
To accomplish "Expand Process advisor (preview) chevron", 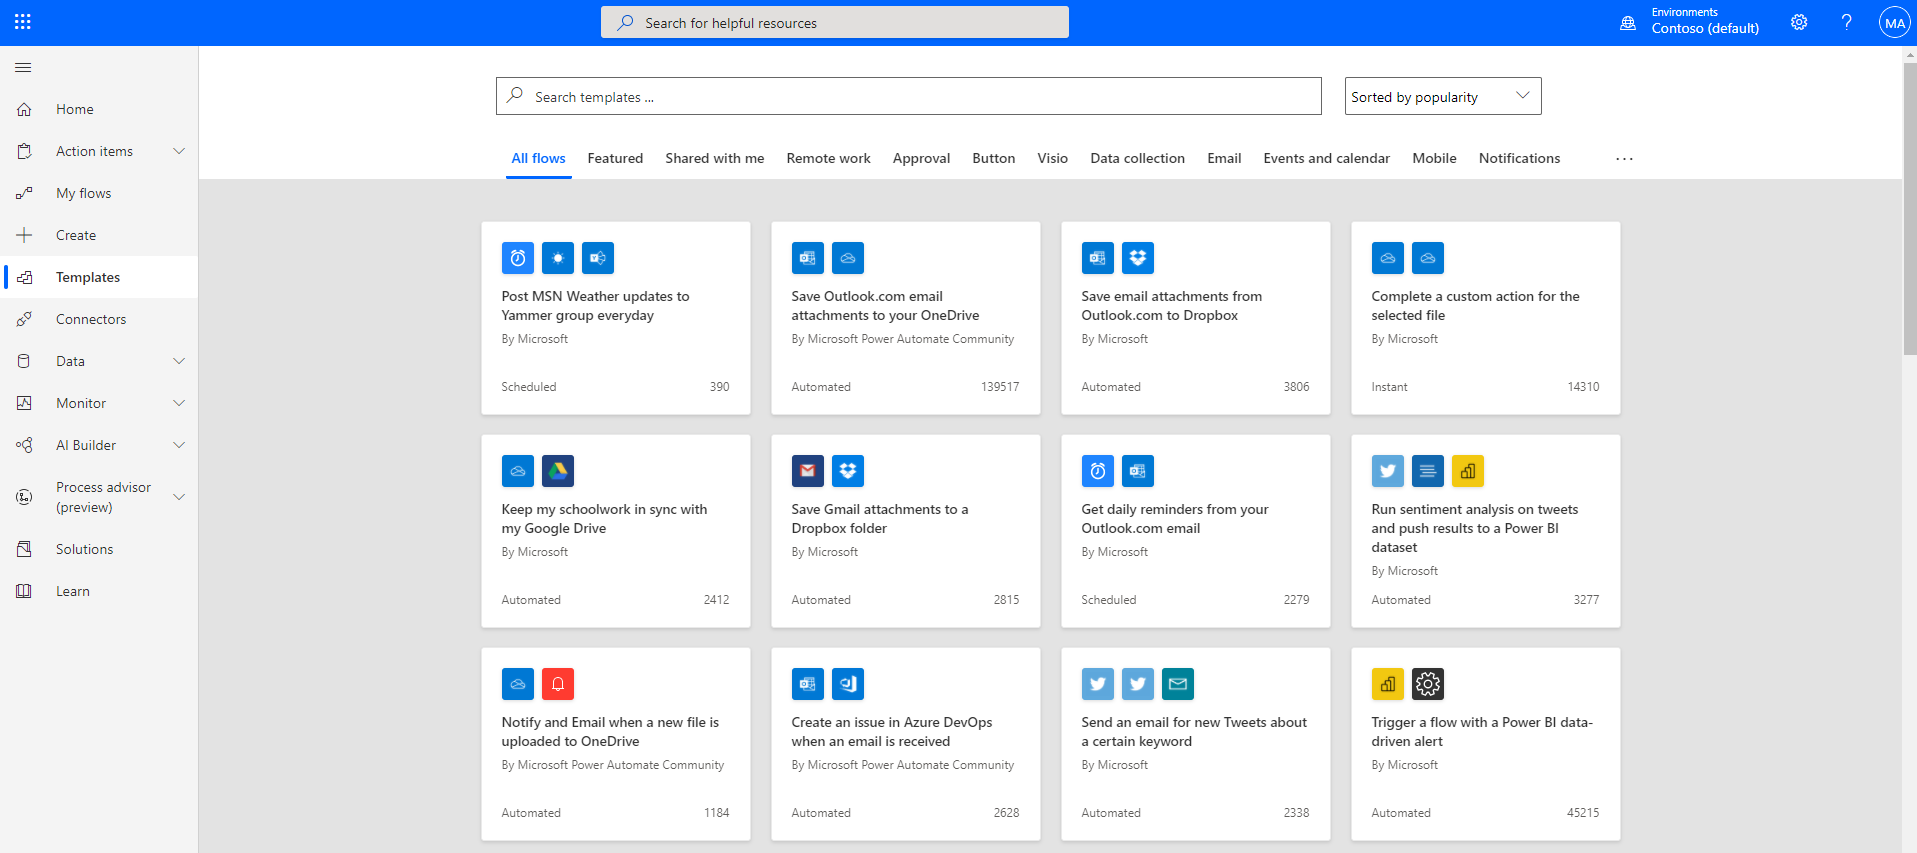I will pyautogui.click(x=179, y=497).
